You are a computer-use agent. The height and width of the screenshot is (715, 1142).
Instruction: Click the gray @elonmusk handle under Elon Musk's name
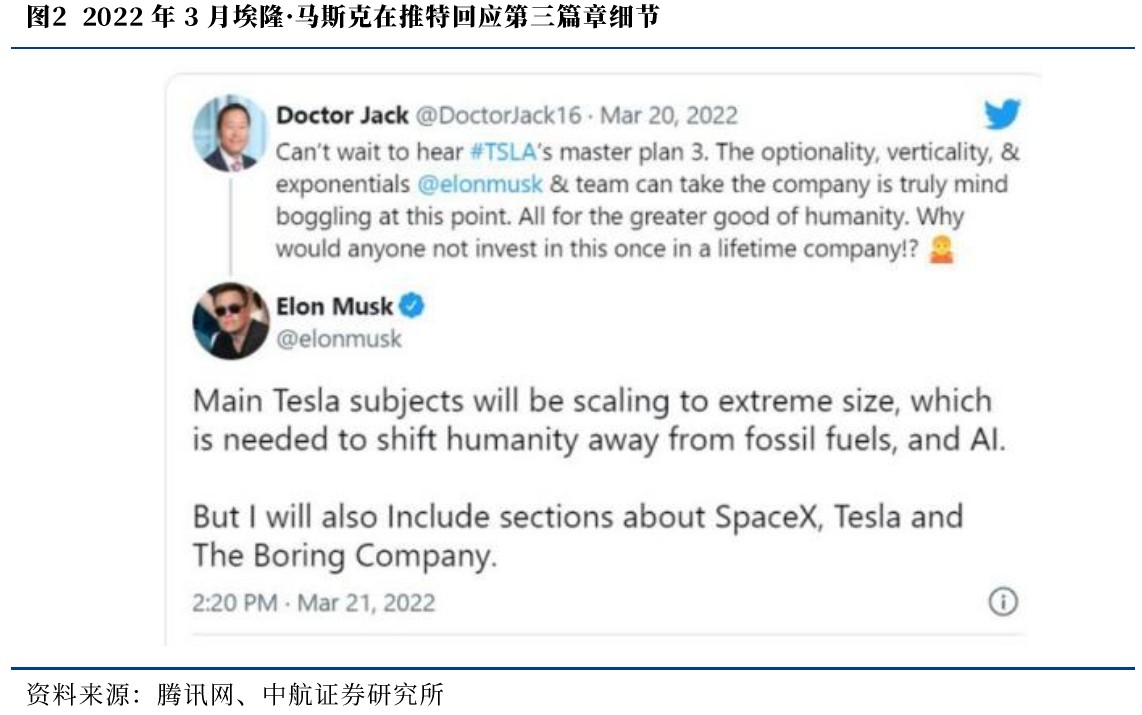(x=339, y=339)
